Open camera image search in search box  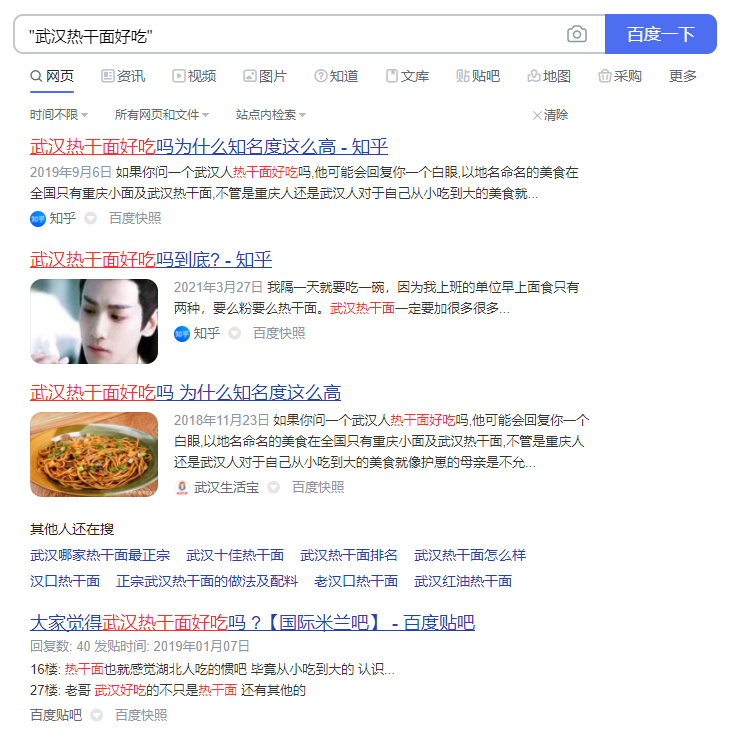[576, 34]
